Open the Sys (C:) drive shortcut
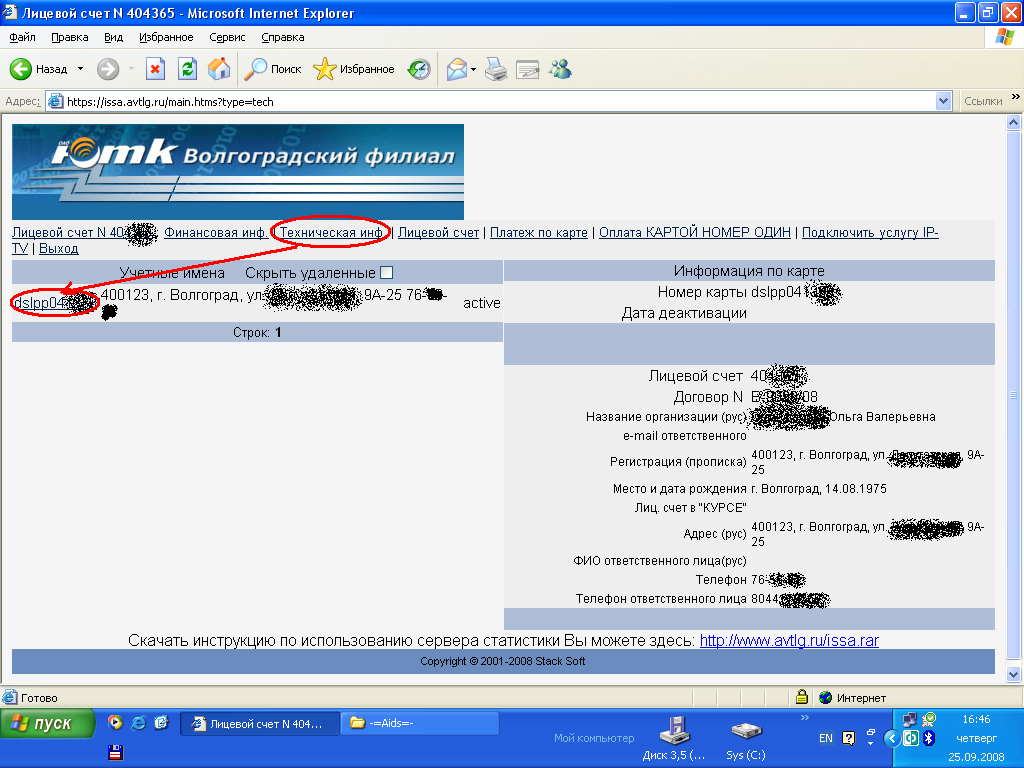 (745, 739)
